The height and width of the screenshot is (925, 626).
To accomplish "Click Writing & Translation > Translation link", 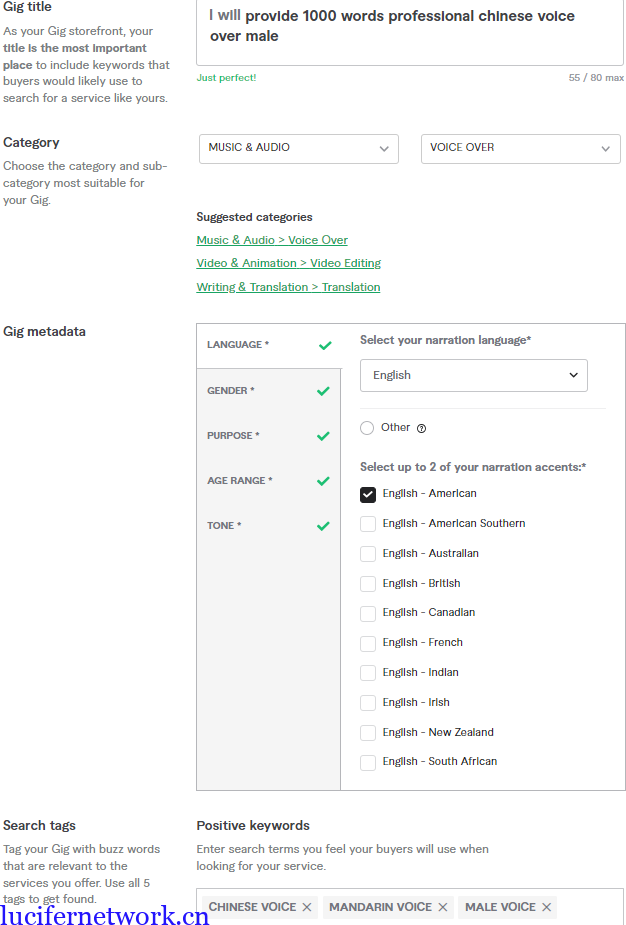I will click(288, 287).
